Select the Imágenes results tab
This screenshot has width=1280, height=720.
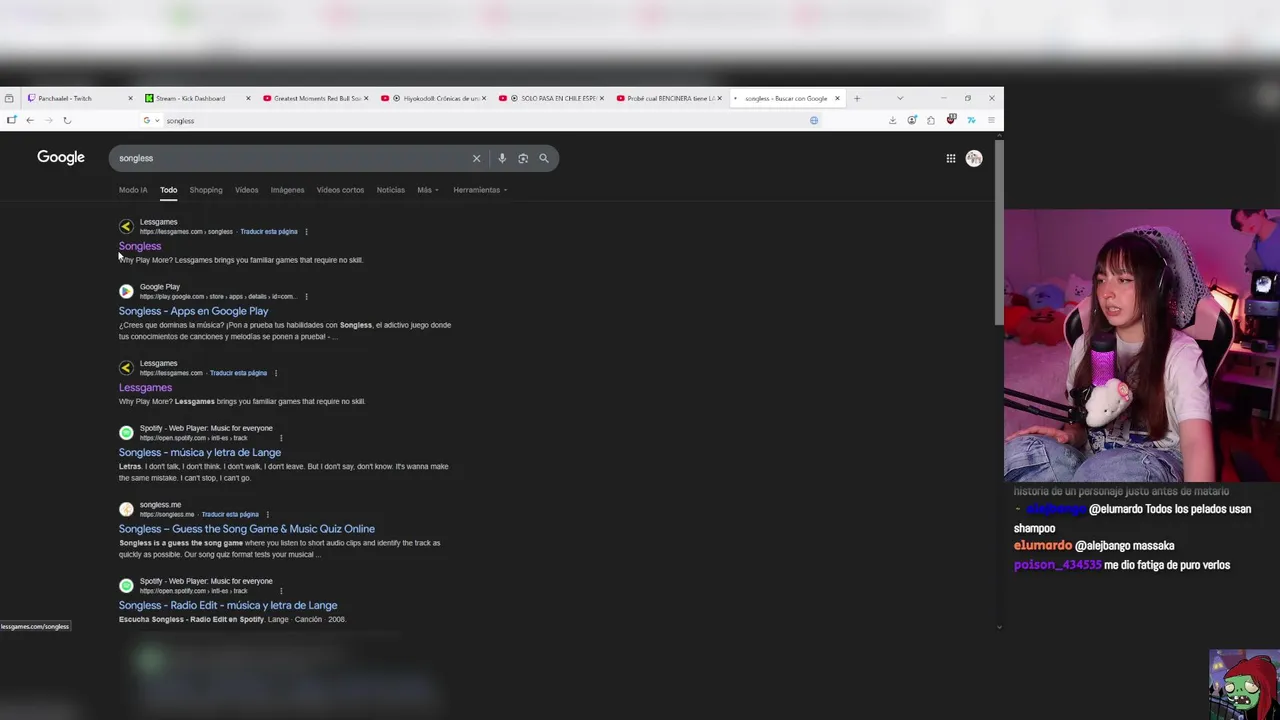(287, 190)
